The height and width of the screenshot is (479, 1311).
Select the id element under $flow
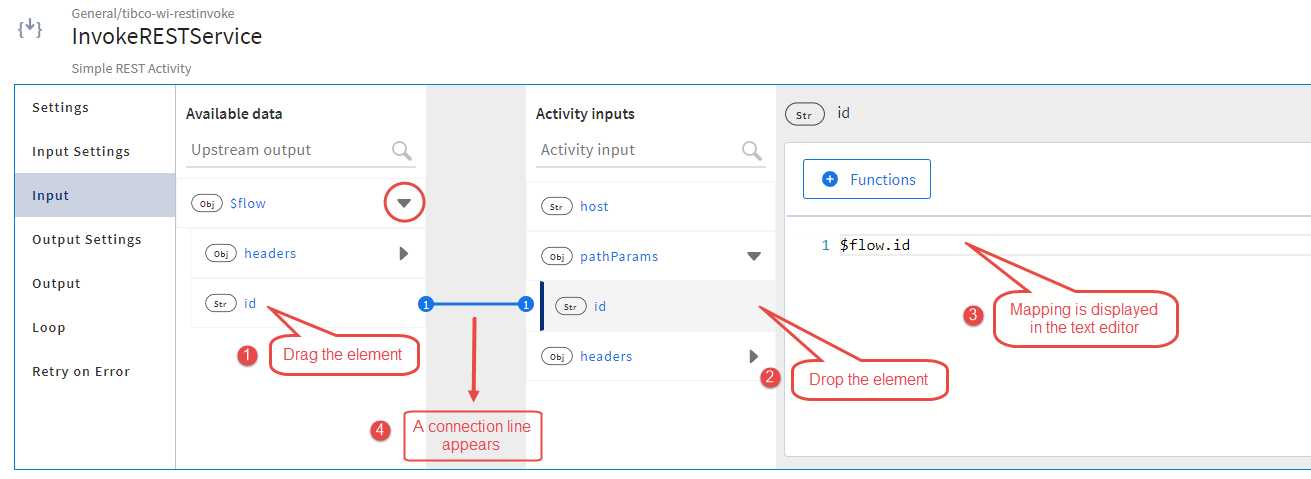(251, 303)
